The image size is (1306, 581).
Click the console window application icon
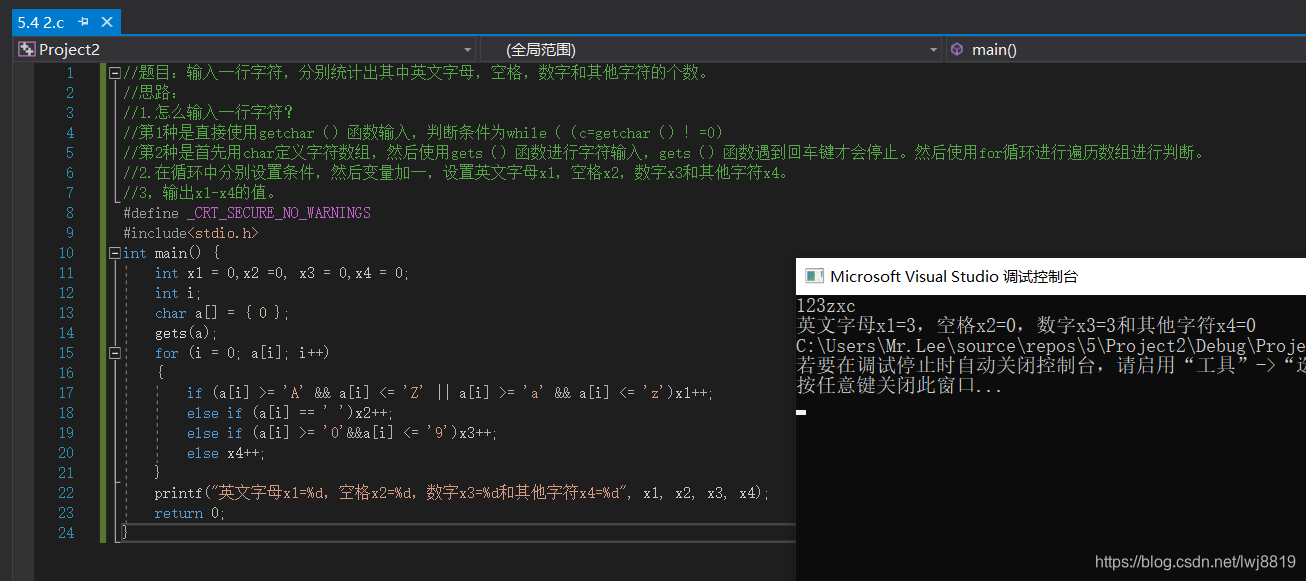[814, 276]
